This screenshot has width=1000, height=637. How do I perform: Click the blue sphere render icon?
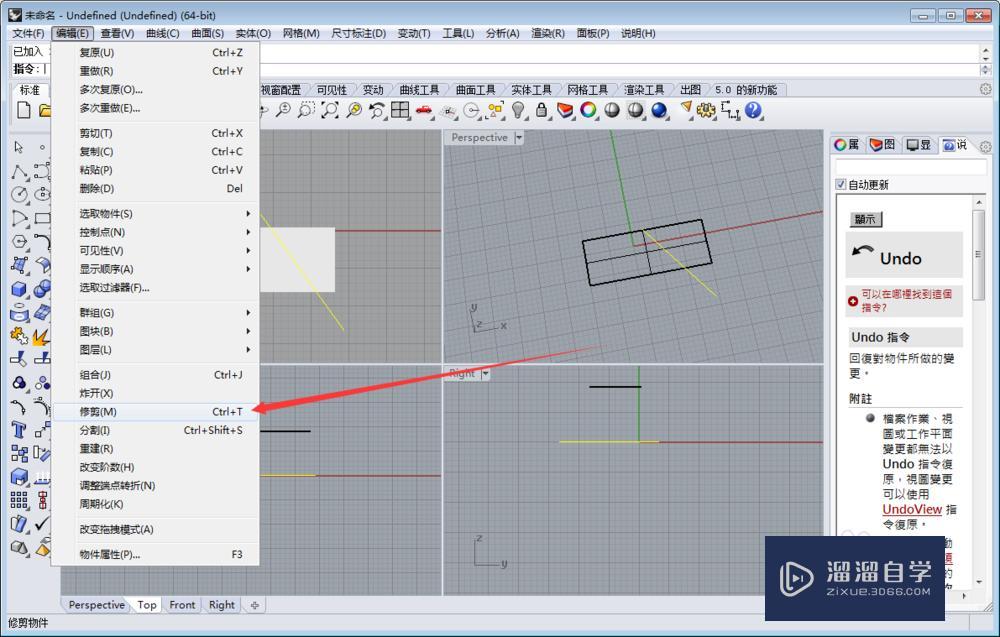click(659, 110)
